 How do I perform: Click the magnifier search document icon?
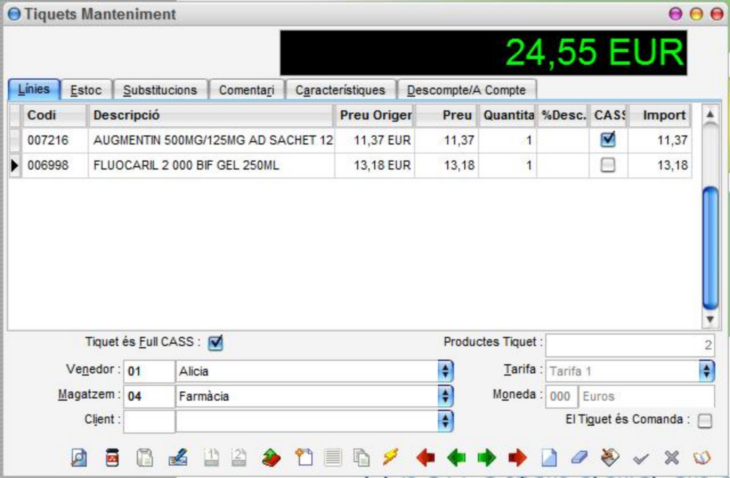point(79,458)
